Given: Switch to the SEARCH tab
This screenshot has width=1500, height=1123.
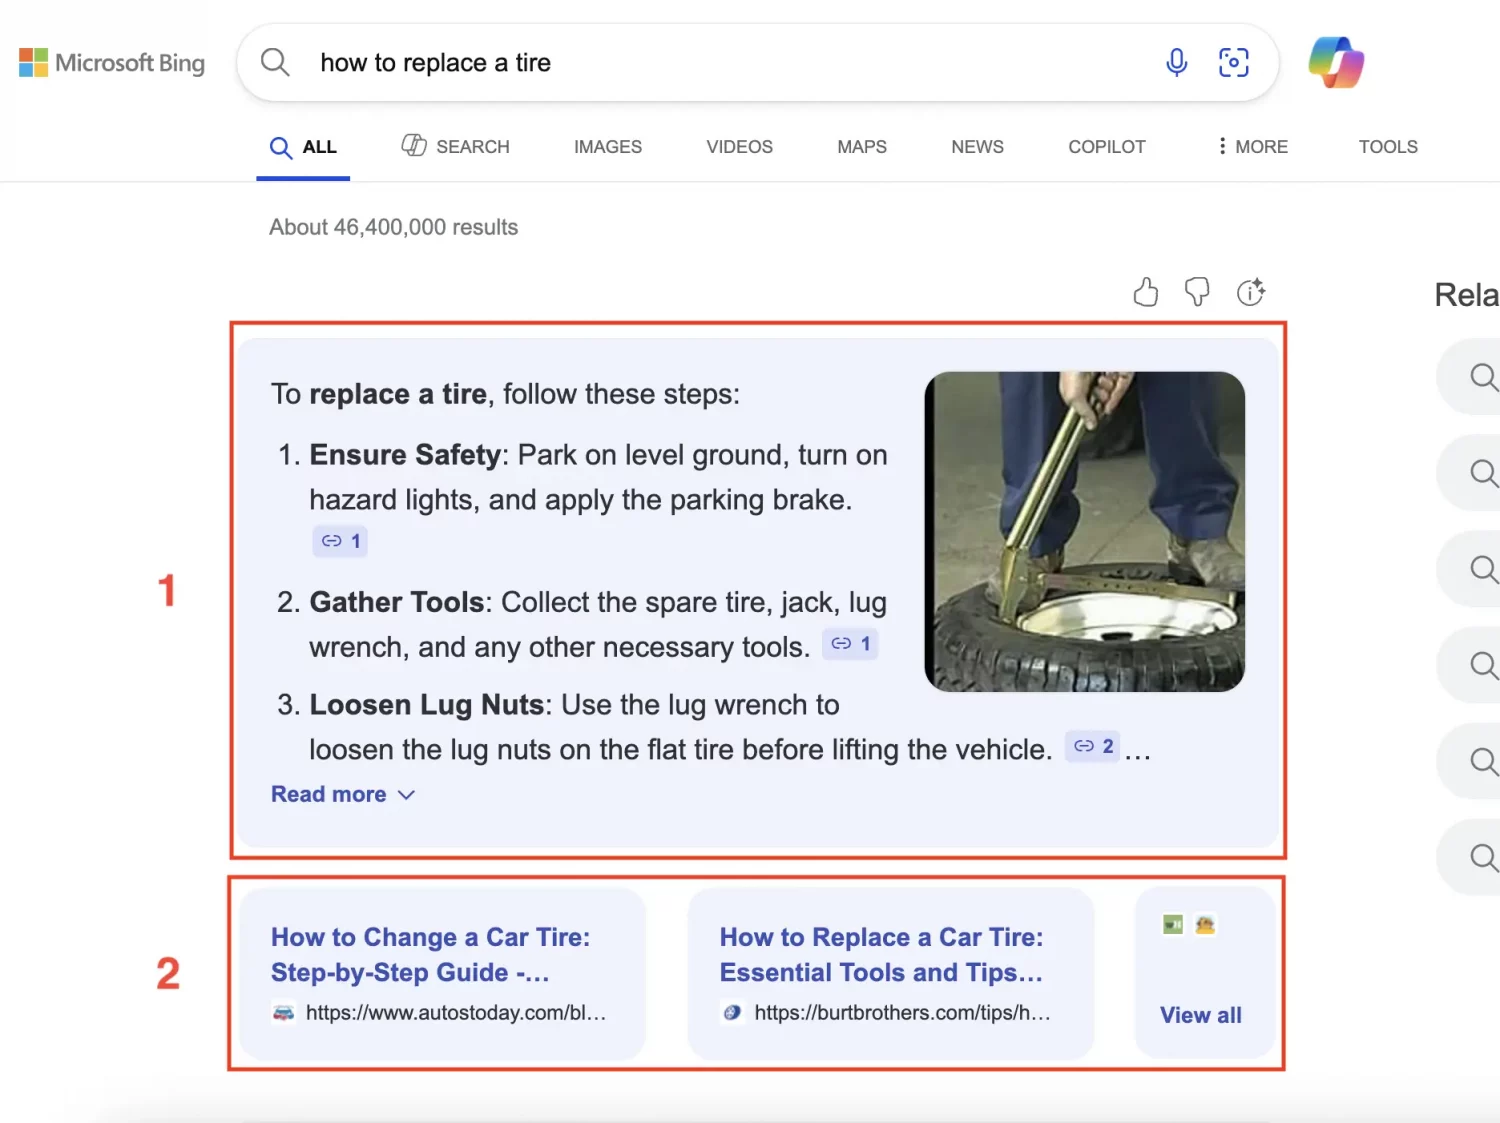Looking at the screenshot, I should pos(456,147).
